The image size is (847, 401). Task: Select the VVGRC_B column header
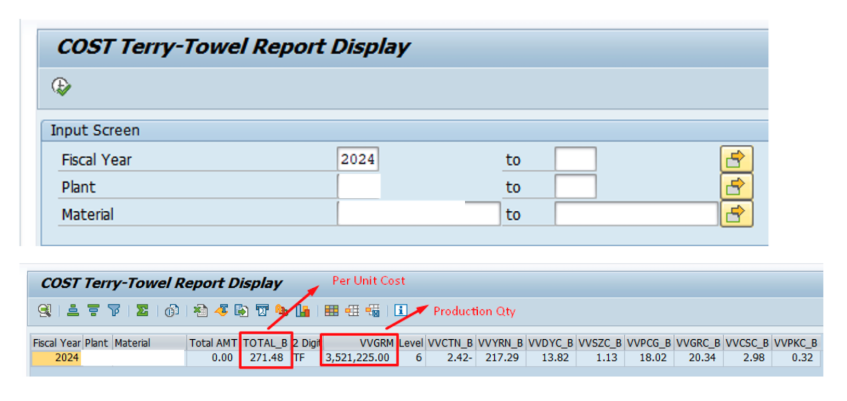699,343
